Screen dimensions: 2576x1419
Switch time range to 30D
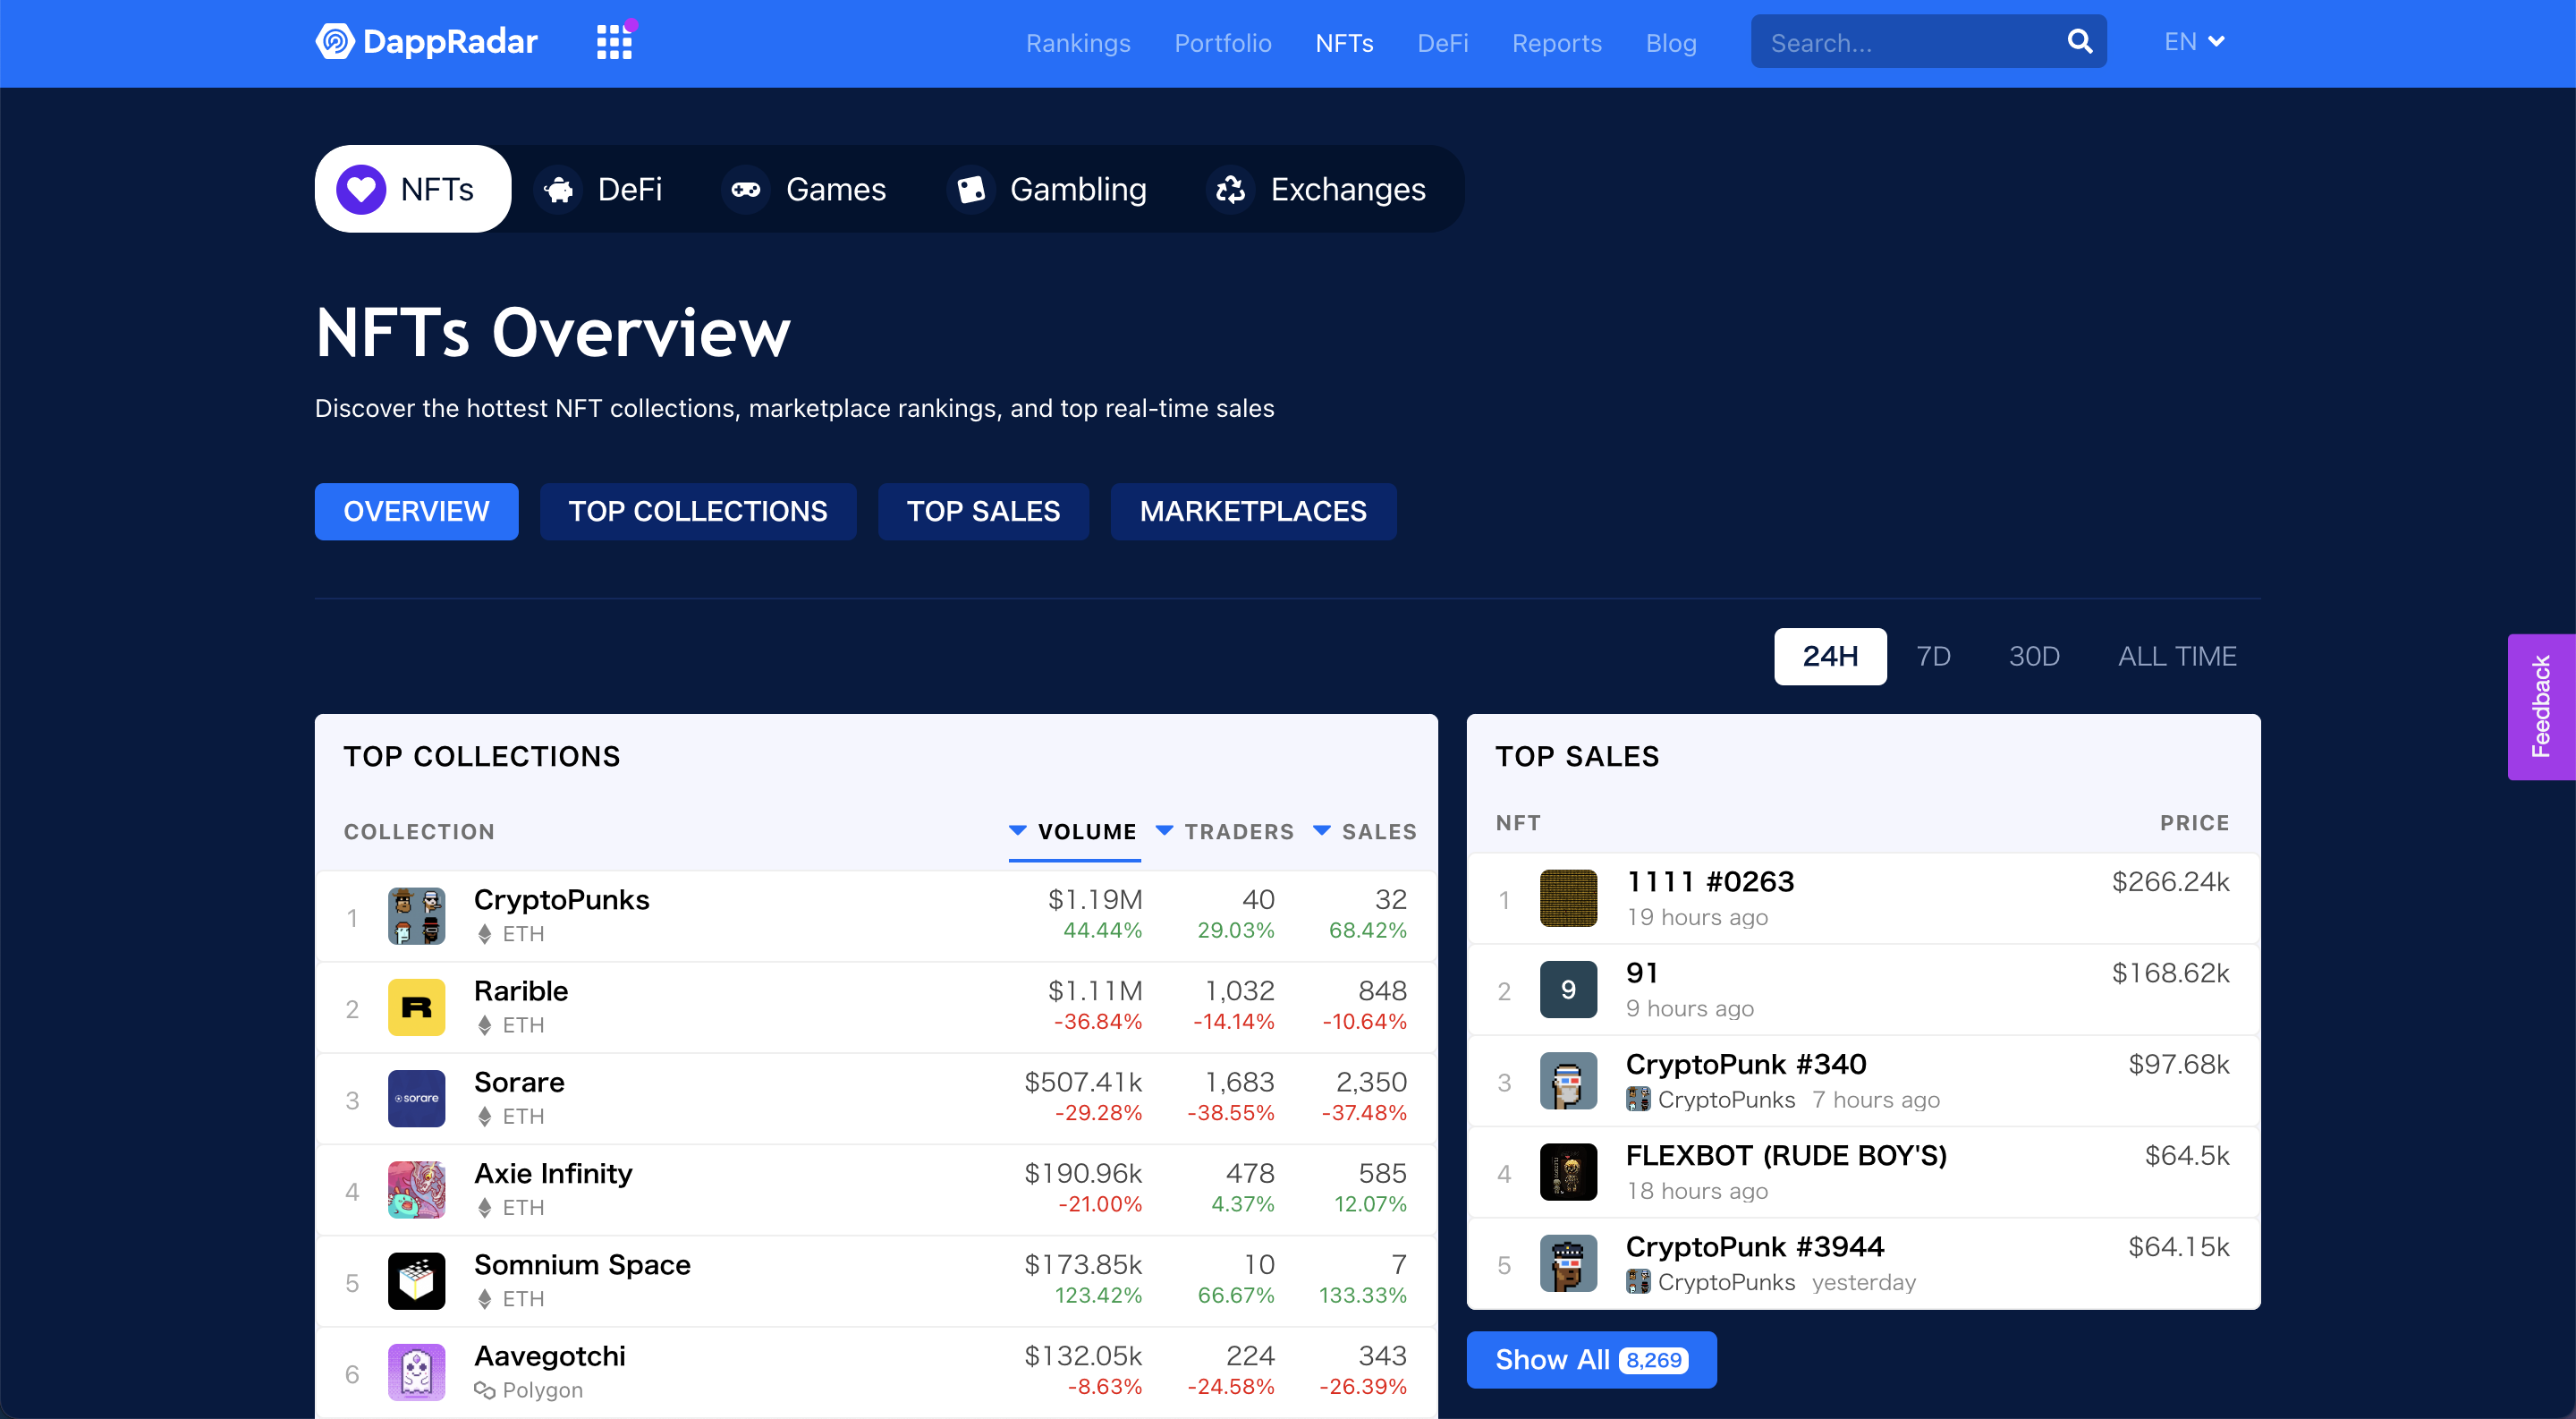(2034, 656)
